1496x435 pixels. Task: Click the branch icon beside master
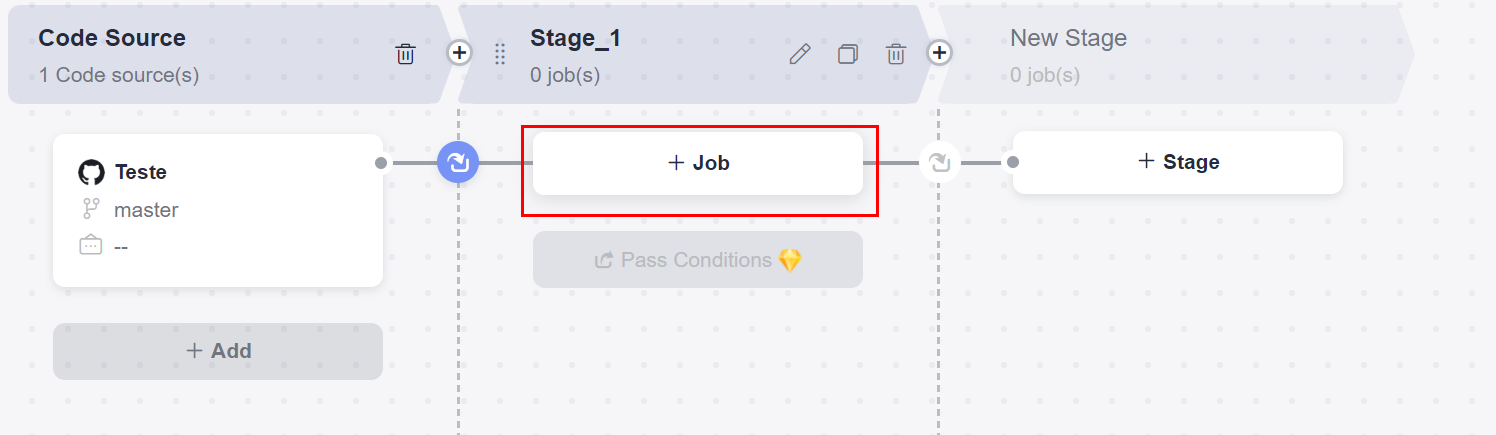(x=91, y=209)
